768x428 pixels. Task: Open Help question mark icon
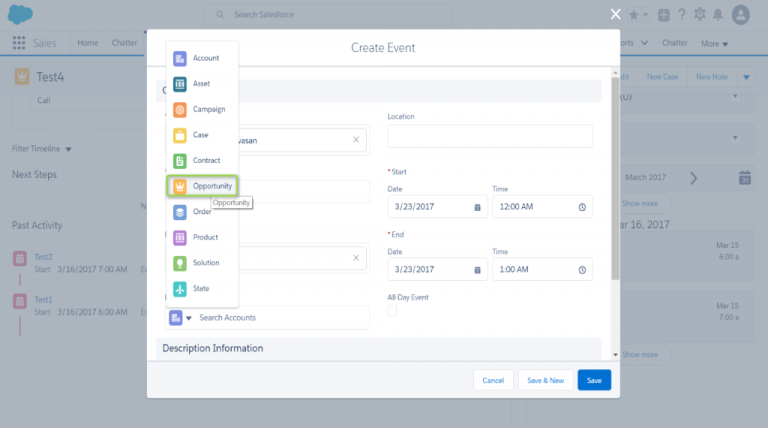click(682, 15)
